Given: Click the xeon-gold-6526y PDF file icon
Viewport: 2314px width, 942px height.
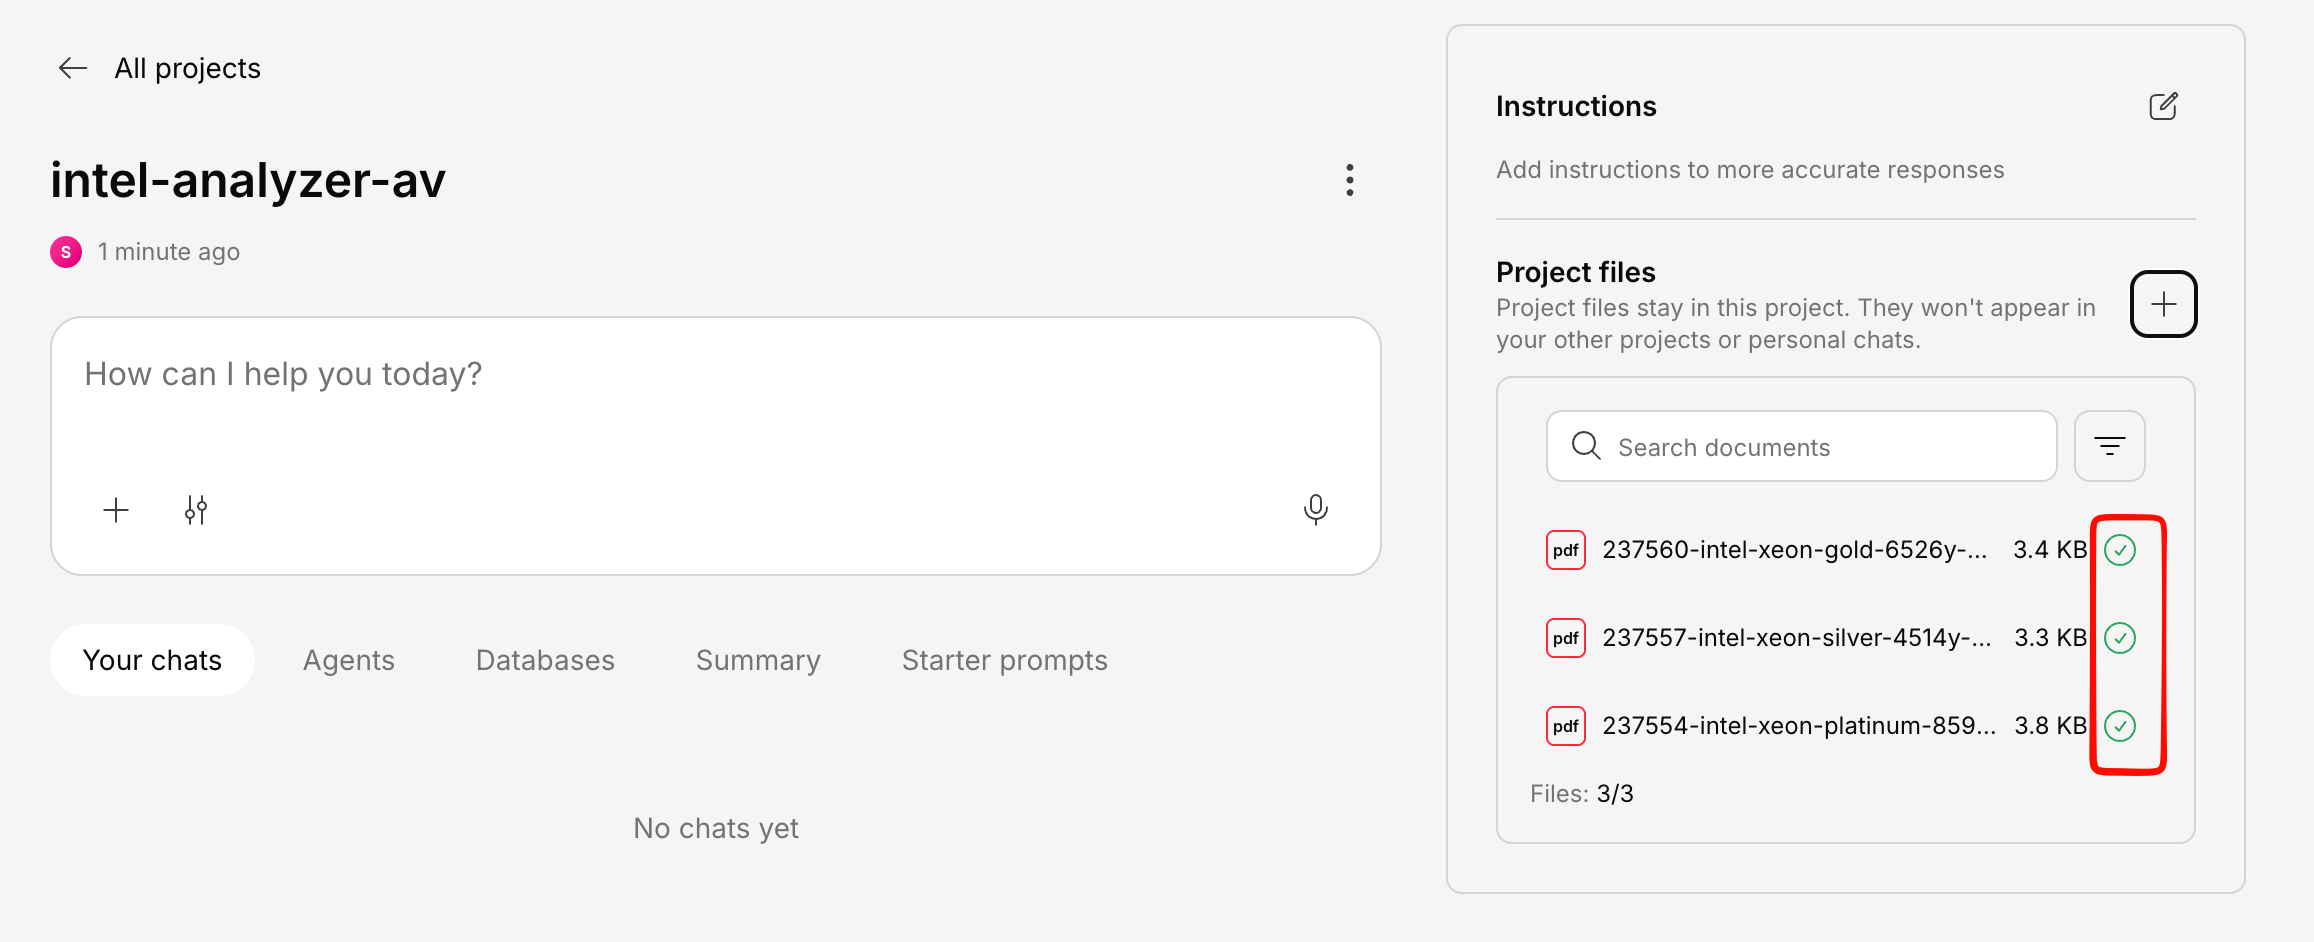Looking at the screenshot, I should 1565,550.
